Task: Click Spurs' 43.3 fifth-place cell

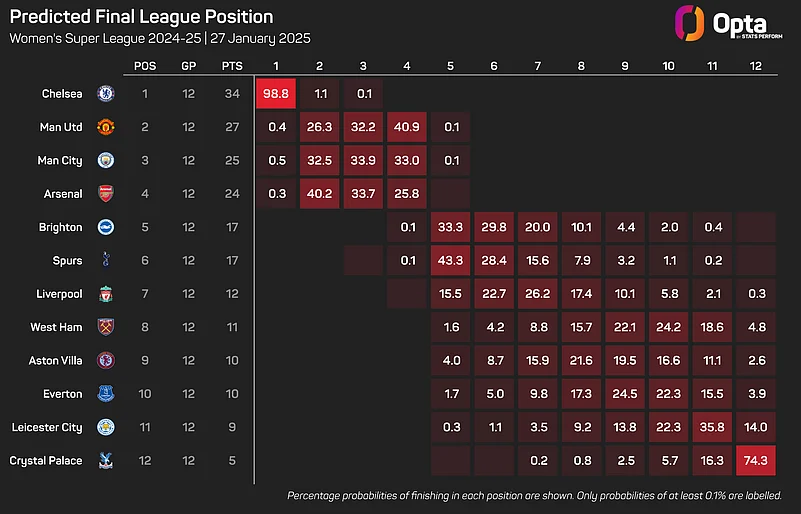Action: click(451, 261)
